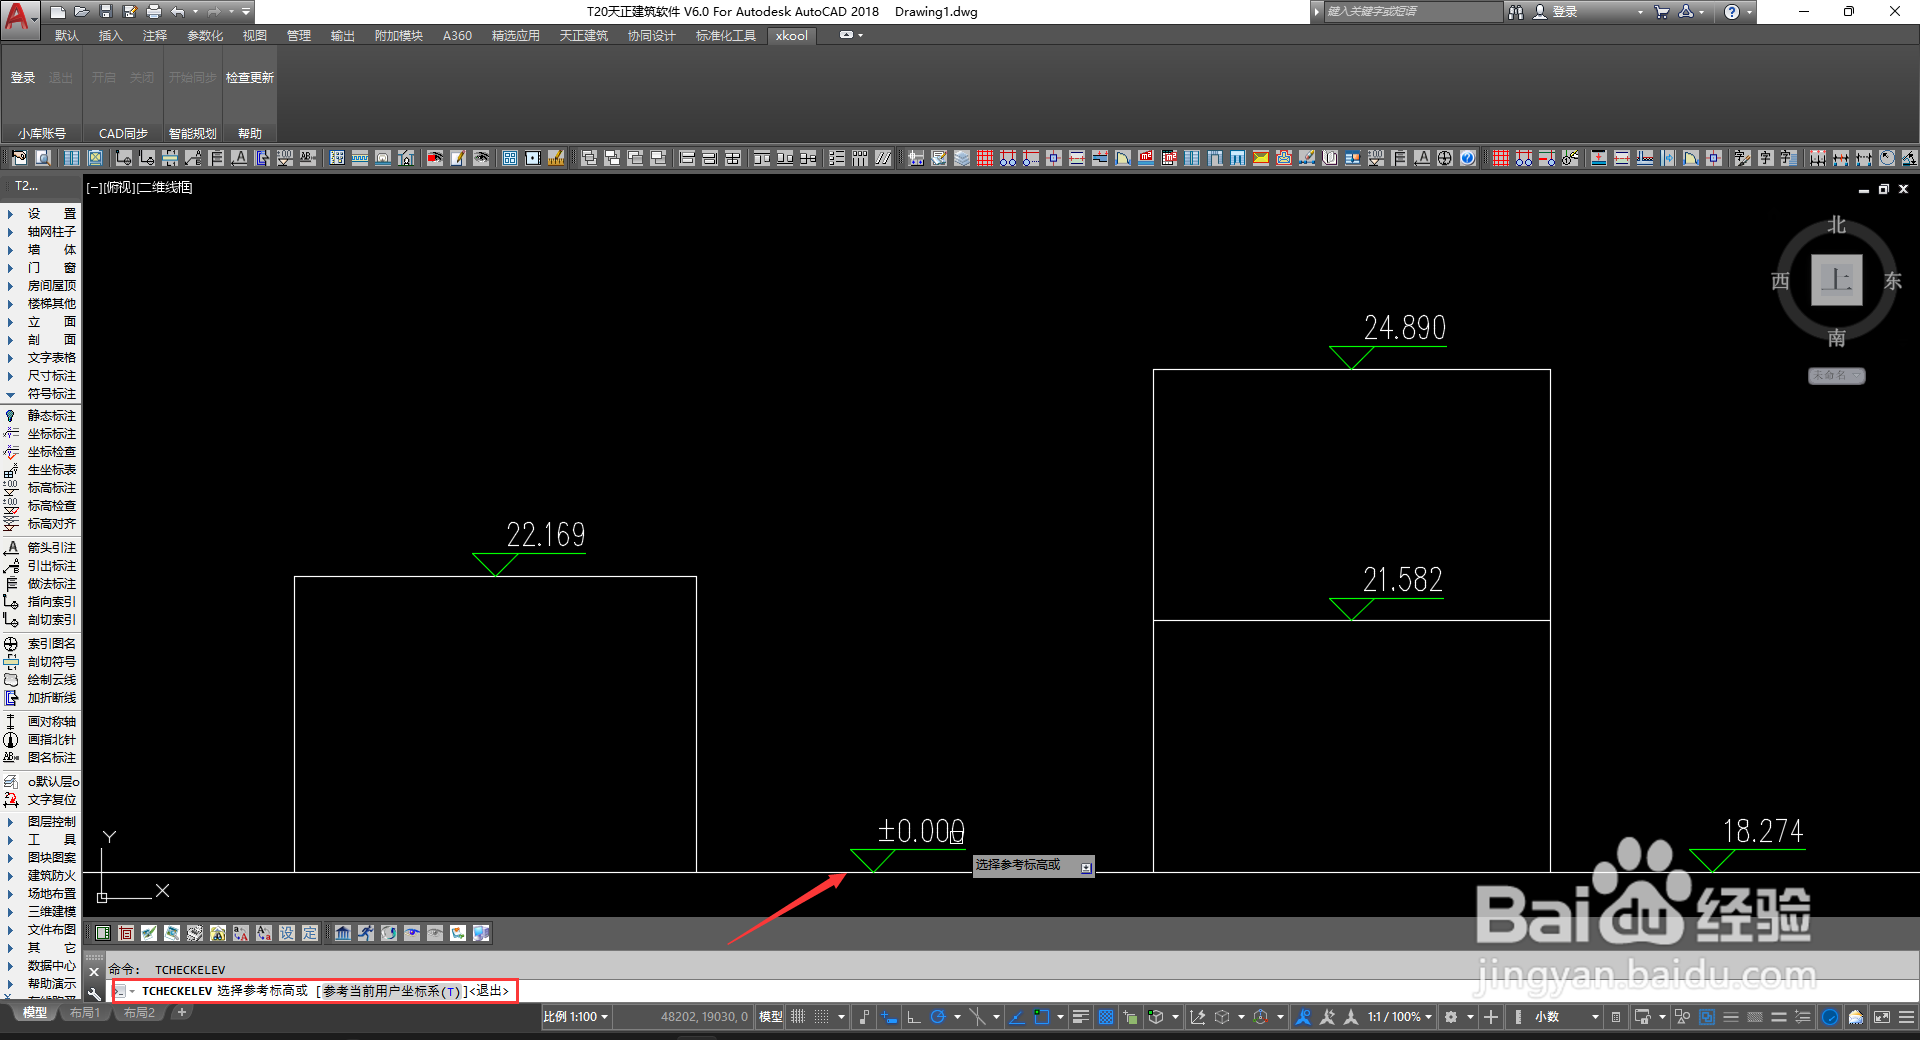Switch to the 布局1 layout tab
The height and width of the screenshot is (1040, 1920).
point(85,1013)
